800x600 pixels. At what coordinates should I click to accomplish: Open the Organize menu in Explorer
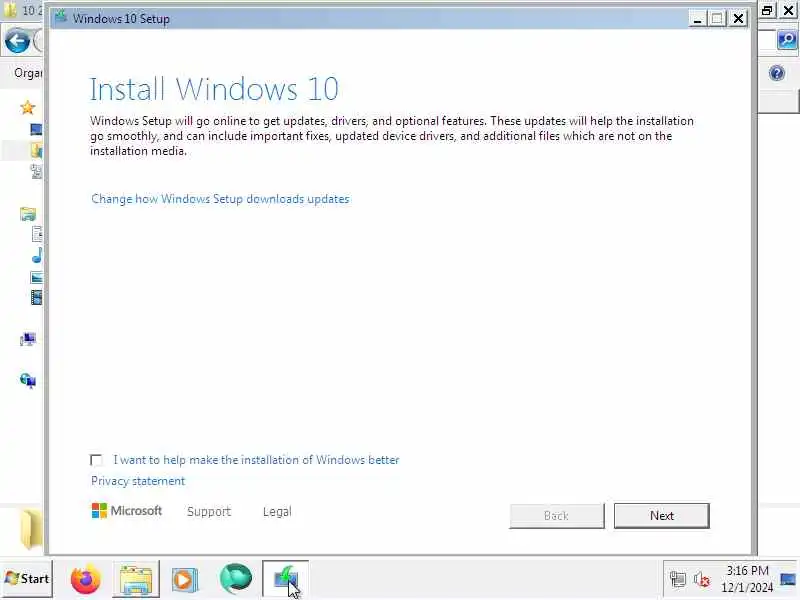coord(28,73)
